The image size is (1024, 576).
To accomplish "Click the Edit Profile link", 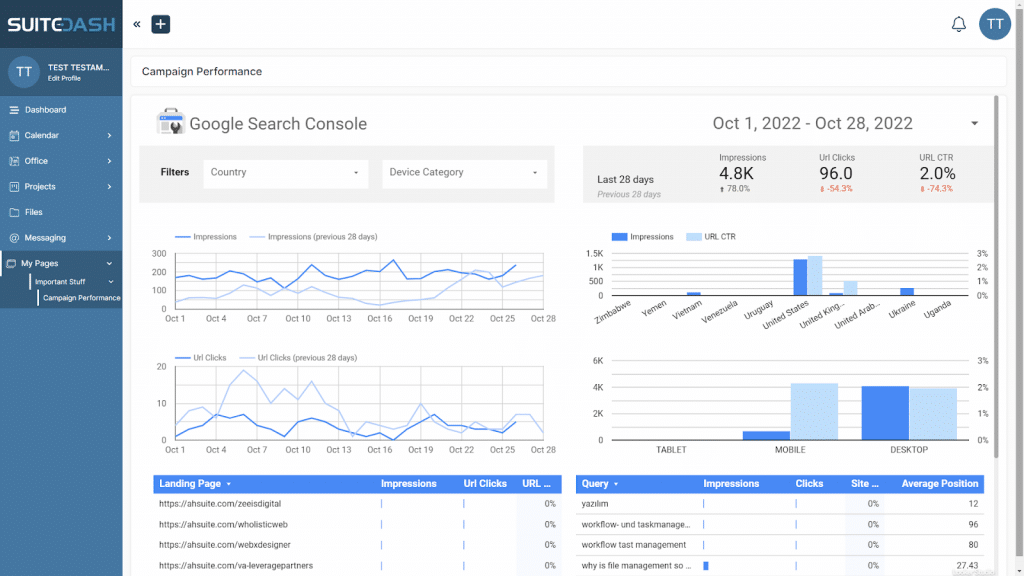I will click(x=67, y=78).
